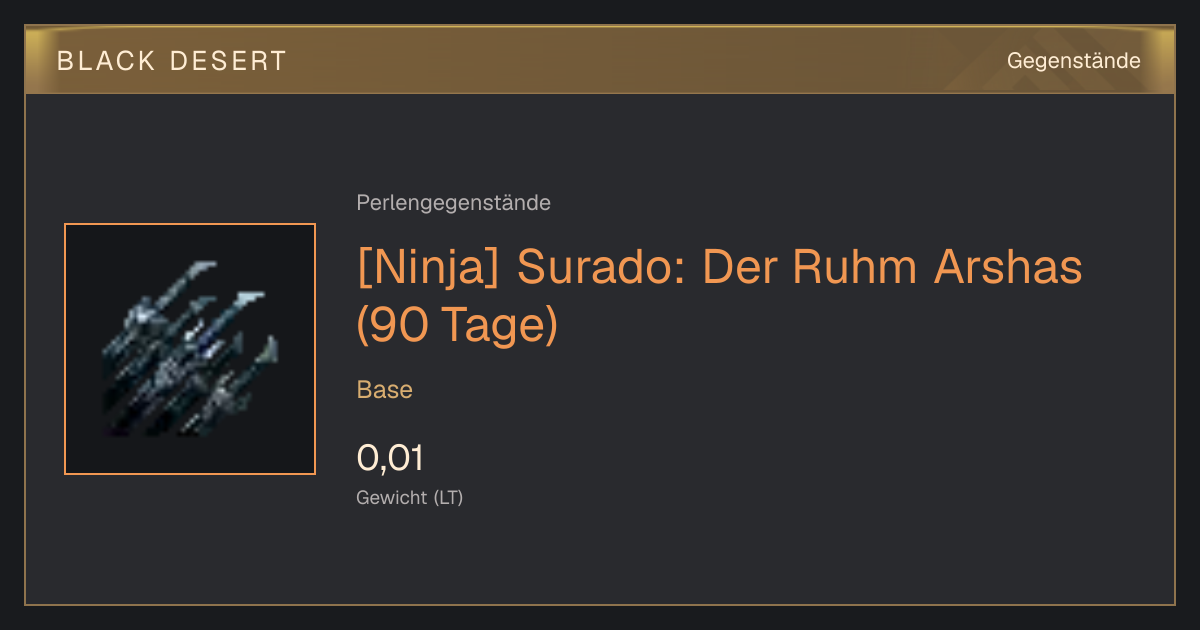The image size is (1200, 630).
Task: Click the gold header banner center
Action: 600,60
